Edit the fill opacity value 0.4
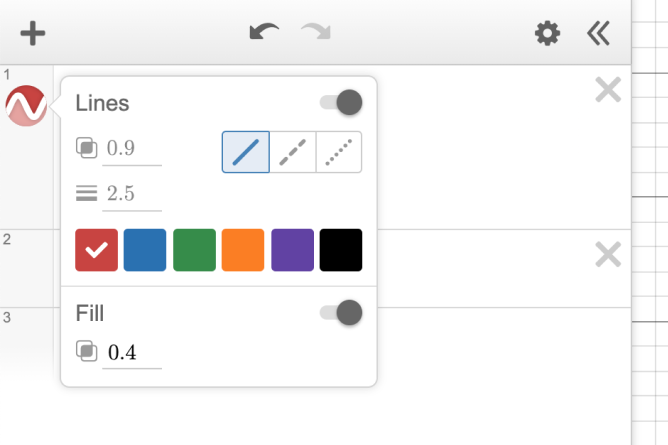This screenshot has height=445, width=668. [131, 352]
